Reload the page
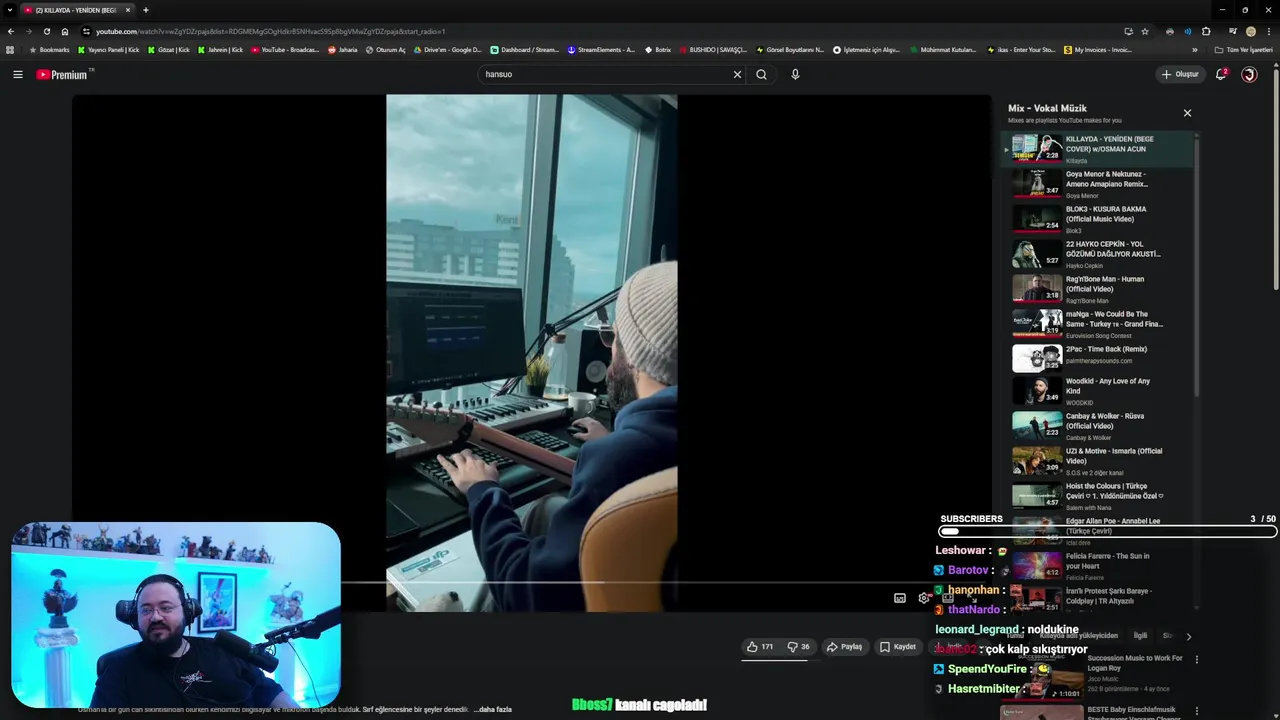1280x720 pixels. click(46, 31)
